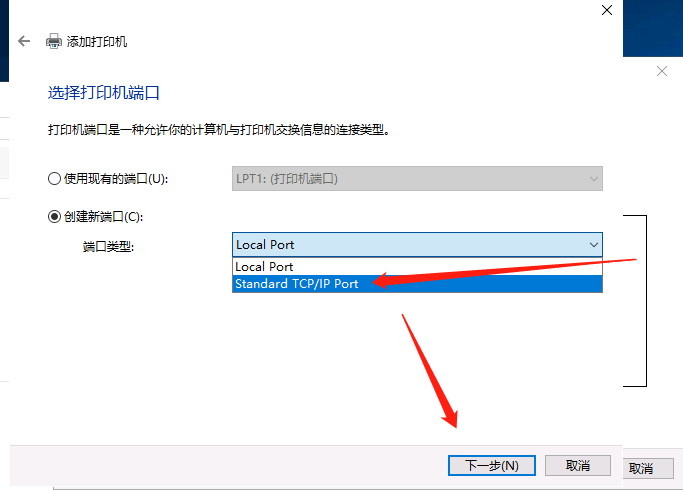Click the 添加打印机 window title
The width and height of the screenshot is (683, 490).
[x=97, y=41]
